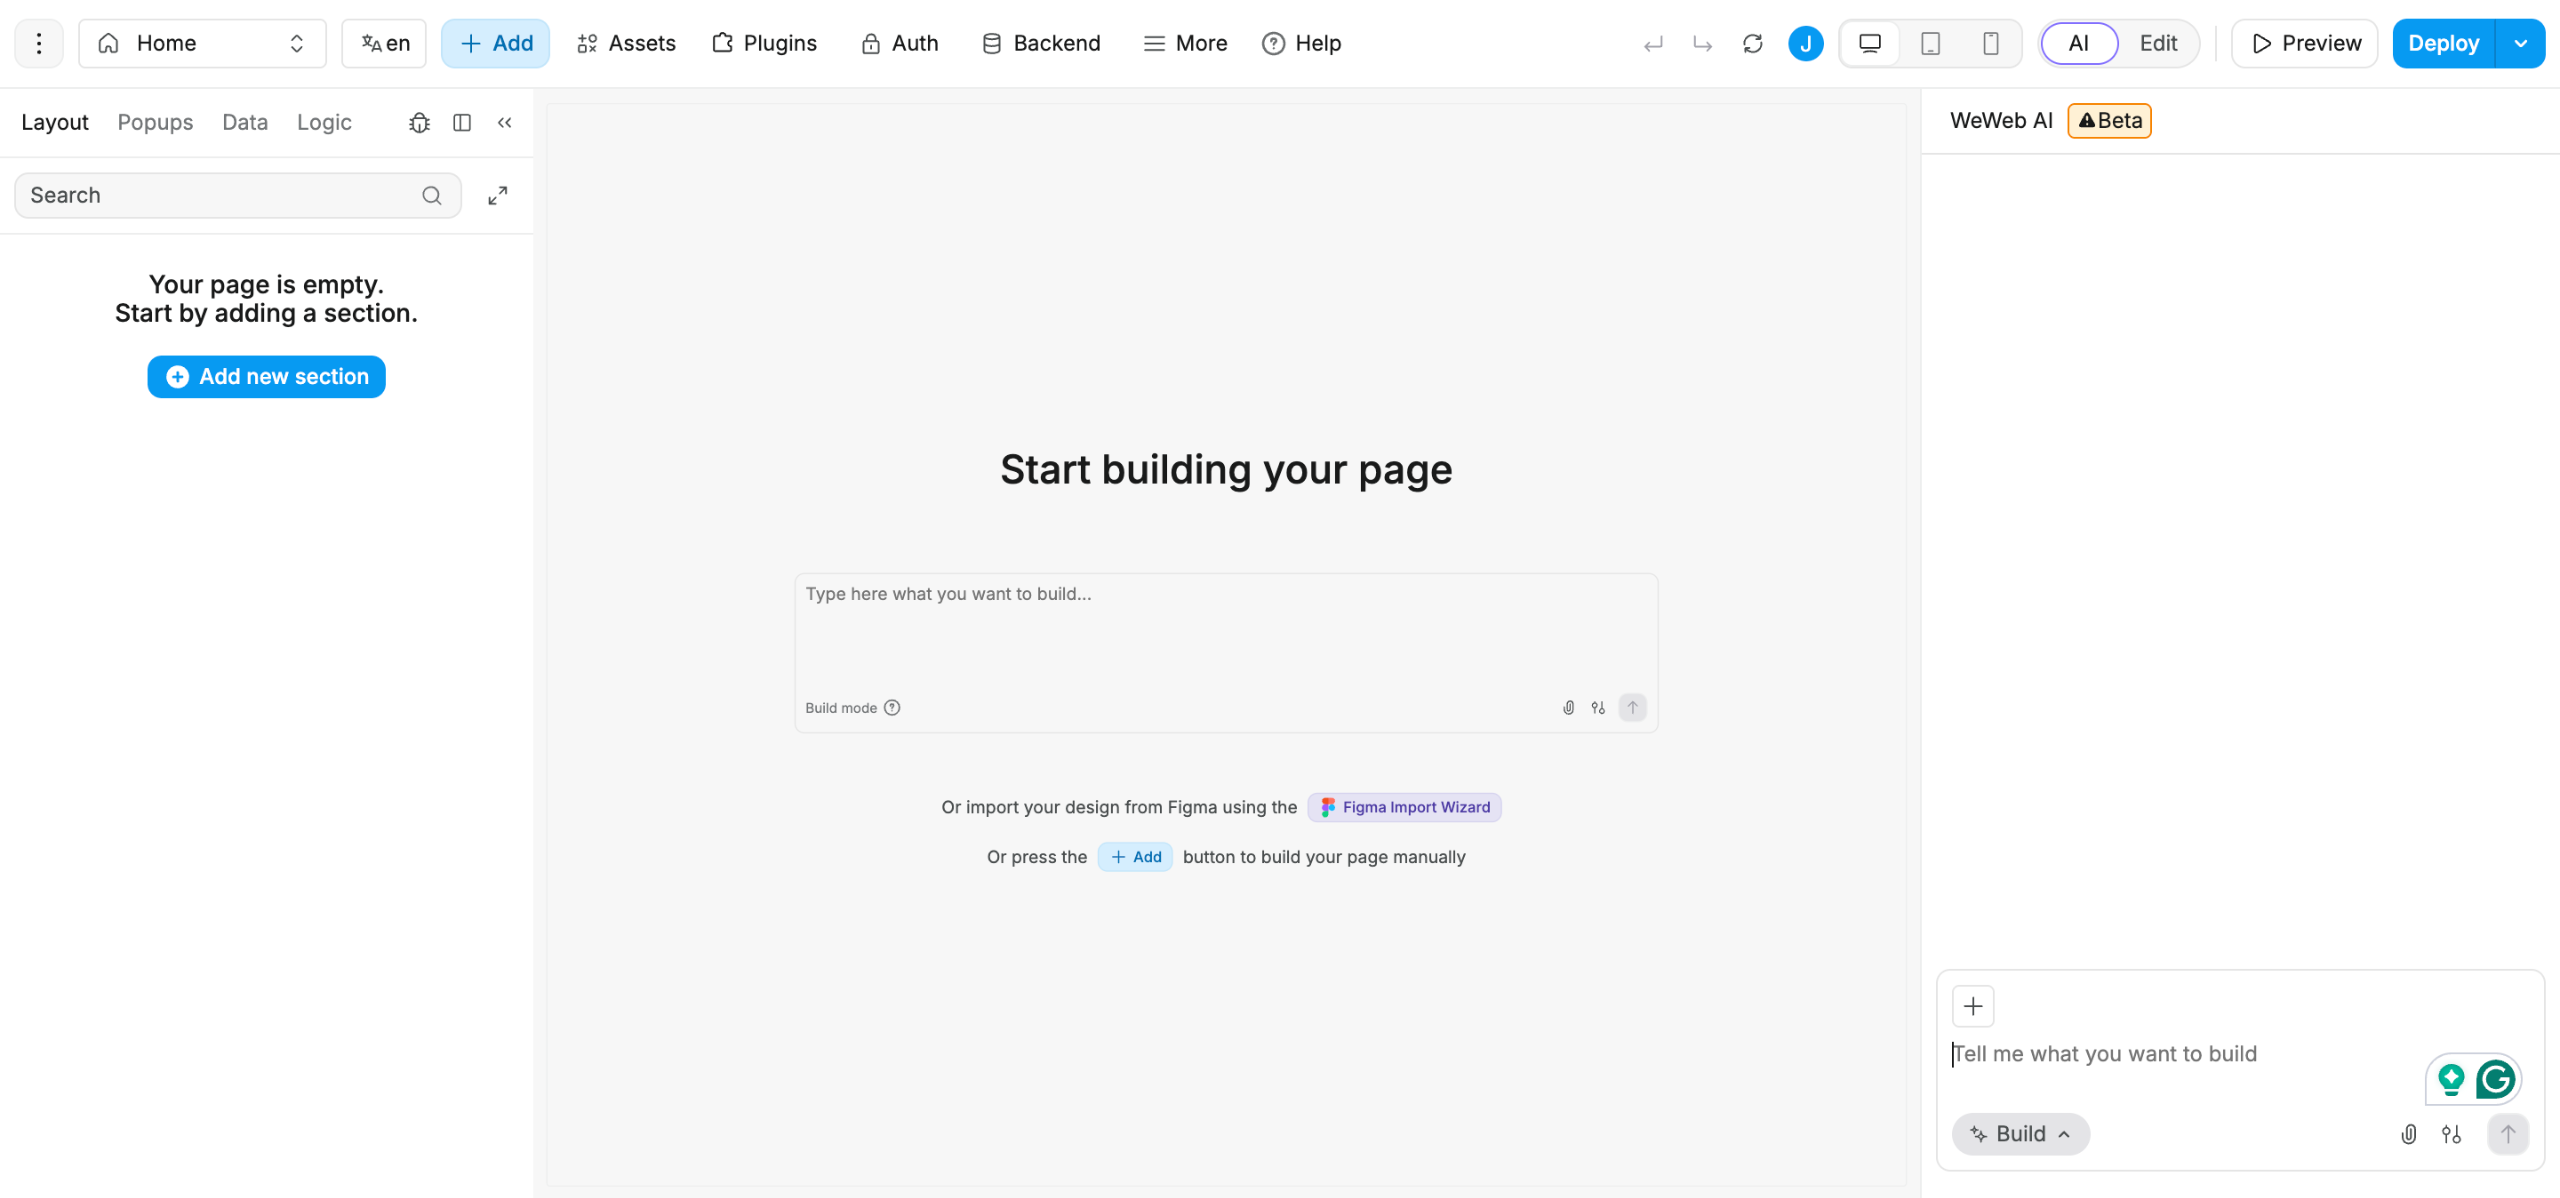Select the mobile viewport view
The height and width of the screenshot is (1198, 2560).
1990,43
